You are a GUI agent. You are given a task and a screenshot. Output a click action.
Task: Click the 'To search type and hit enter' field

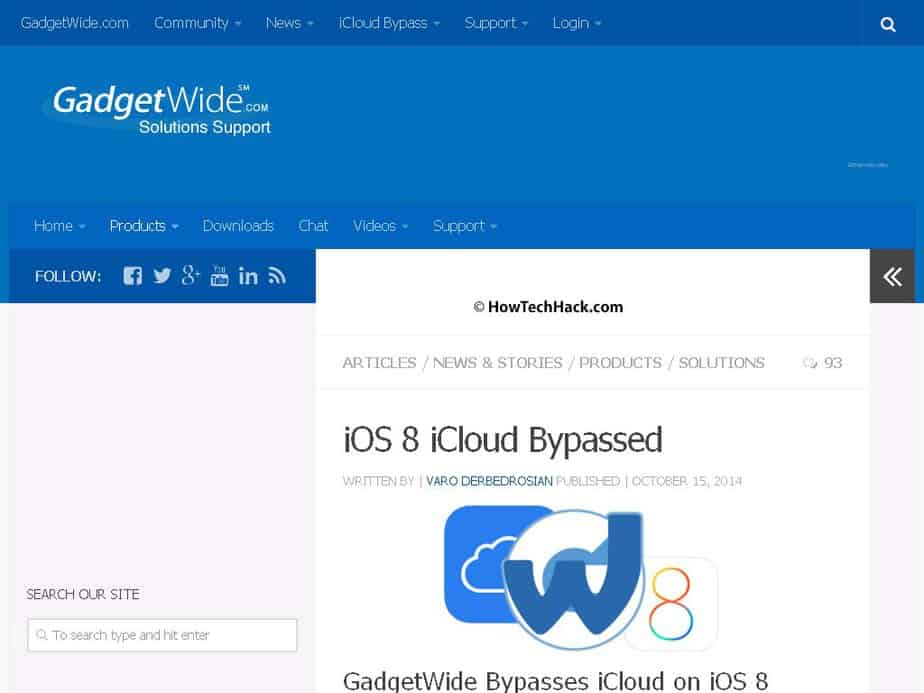pyautogui.click(x=162, y=635)
